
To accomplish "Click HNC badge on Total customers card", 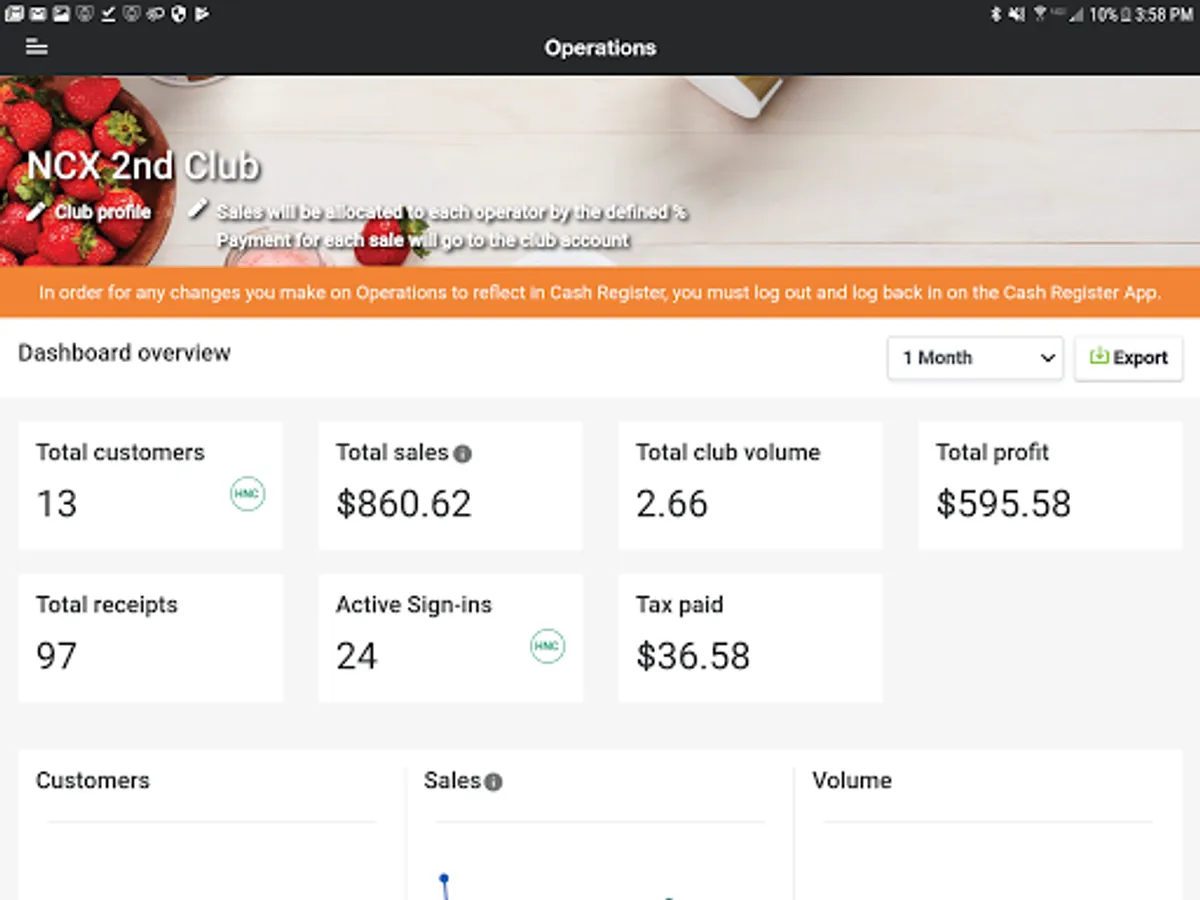I will click(x=247, y=494).
